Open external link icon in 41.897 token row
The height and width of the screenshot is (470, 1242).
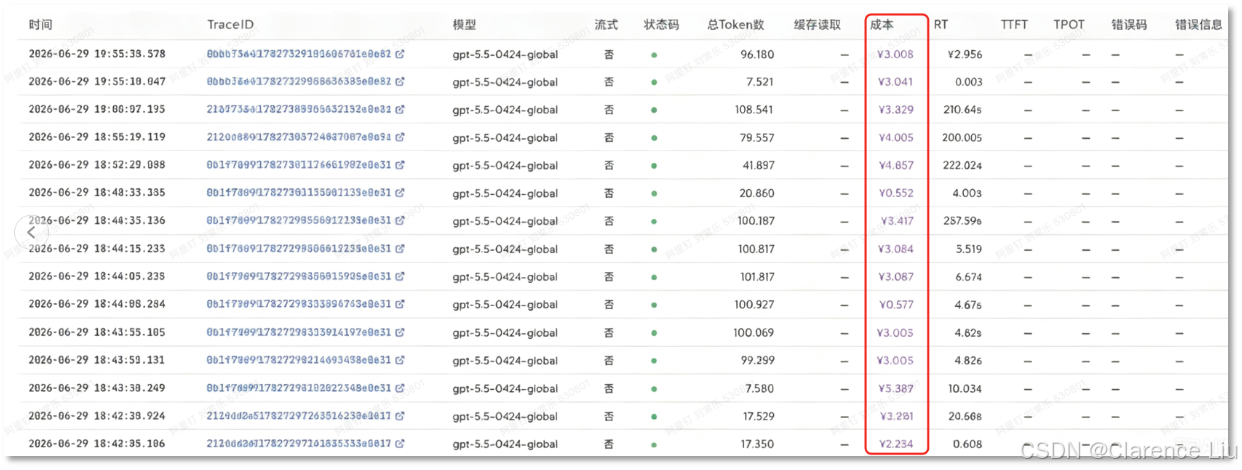coord(400,165)
